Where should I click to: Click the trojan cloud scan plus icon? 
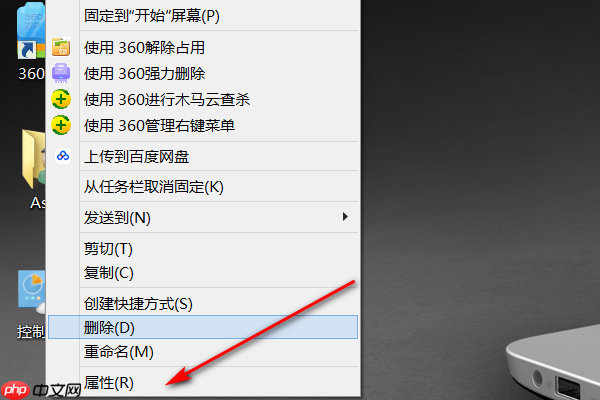point(61,99)
